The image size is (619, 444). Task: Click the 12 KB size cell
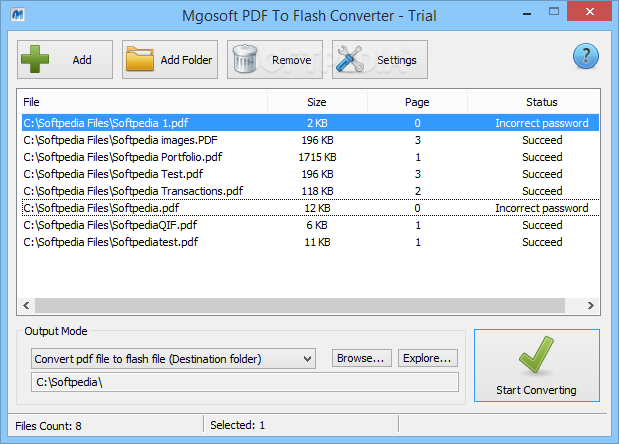click(317, 208)
